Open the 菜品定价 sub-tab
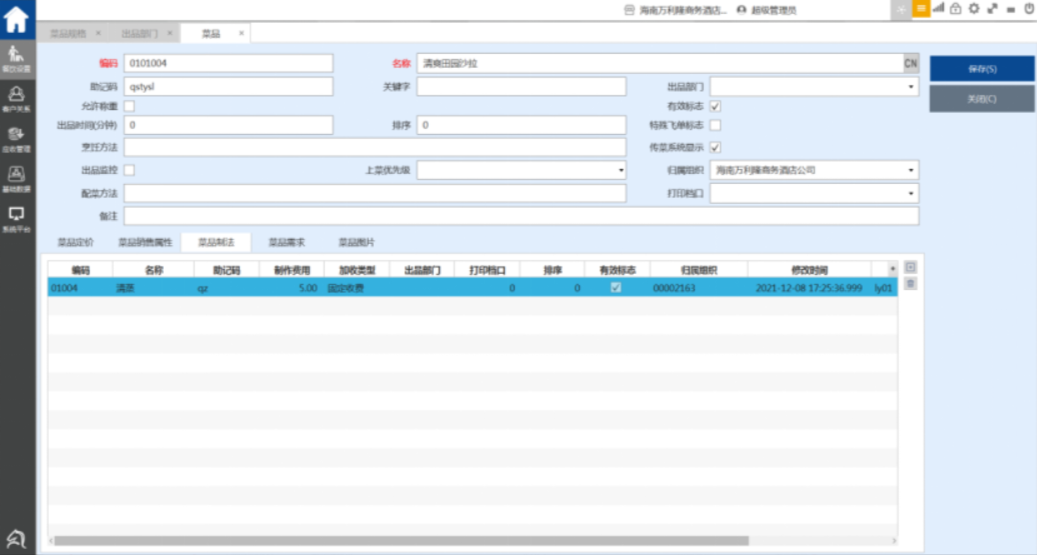 click(x=75, y=243)
